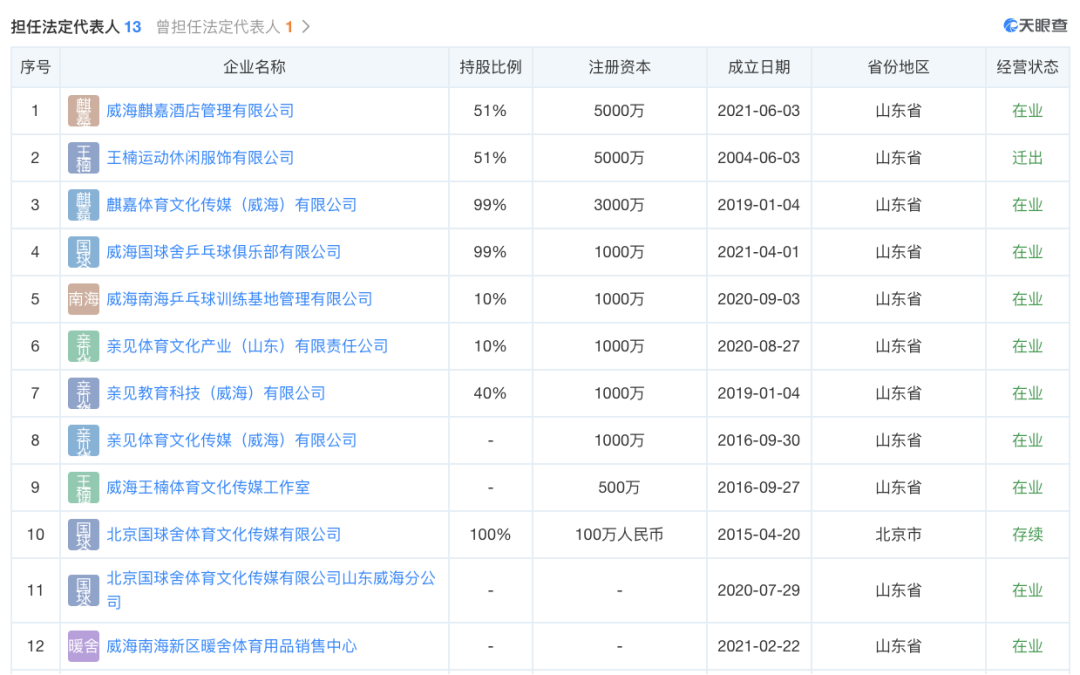Open 亲见体育文化产业（山东）有限责任公司 link

(247, 346)
